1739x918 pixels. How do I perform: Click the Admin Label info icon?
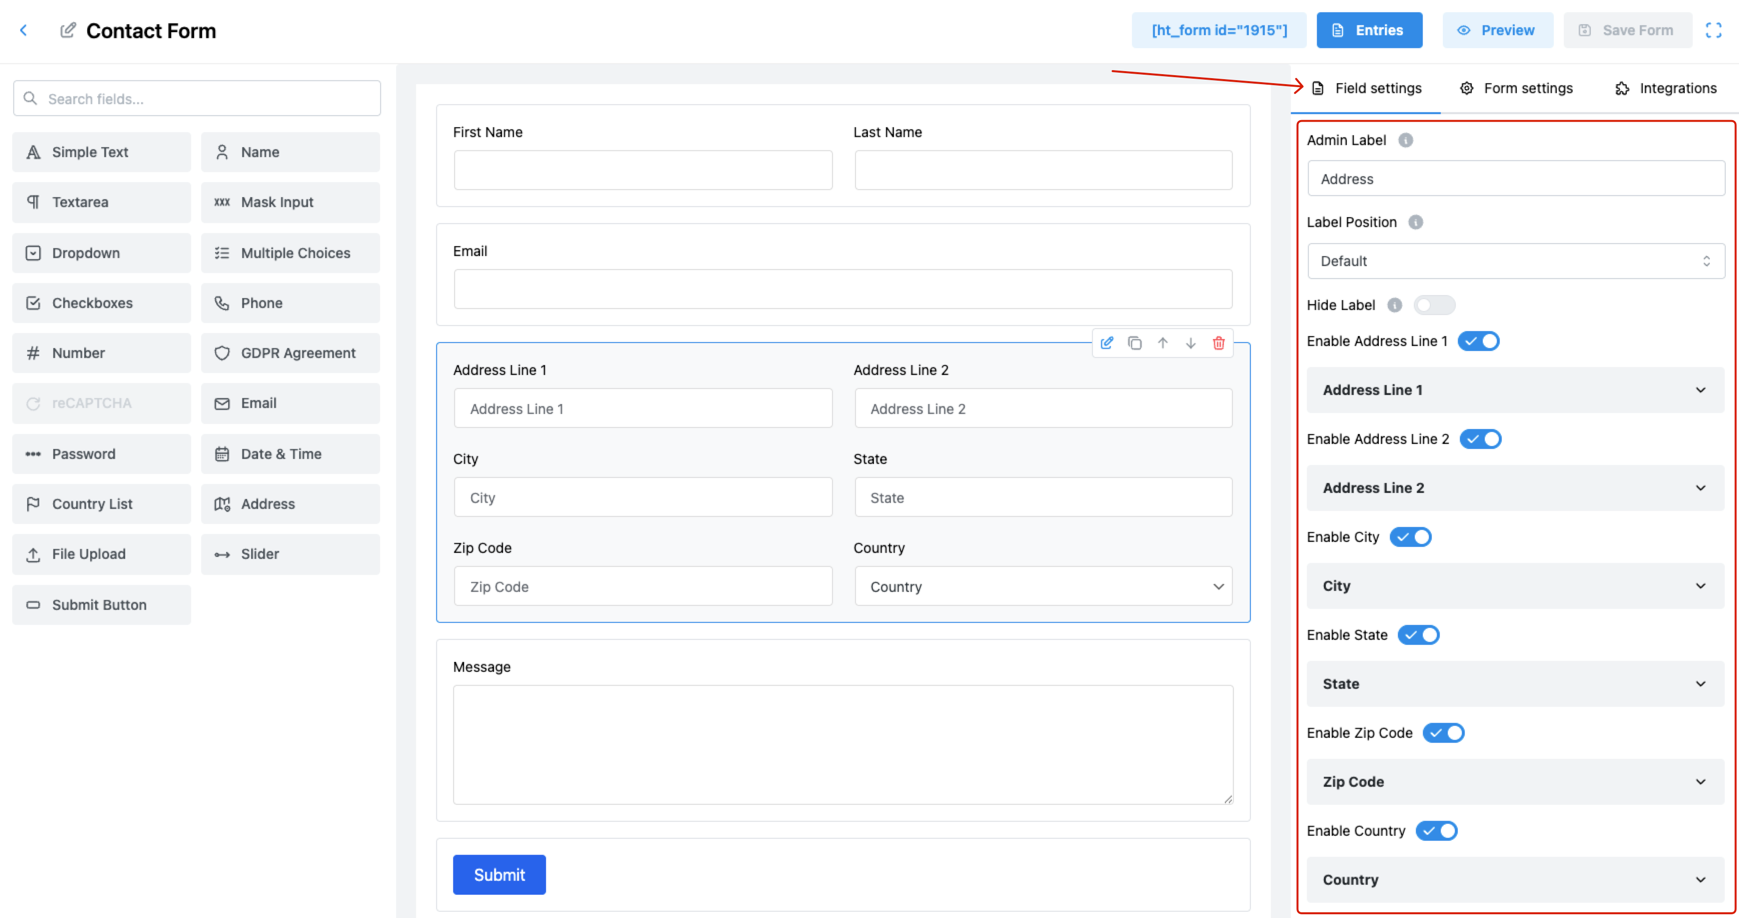point(1406,140)
